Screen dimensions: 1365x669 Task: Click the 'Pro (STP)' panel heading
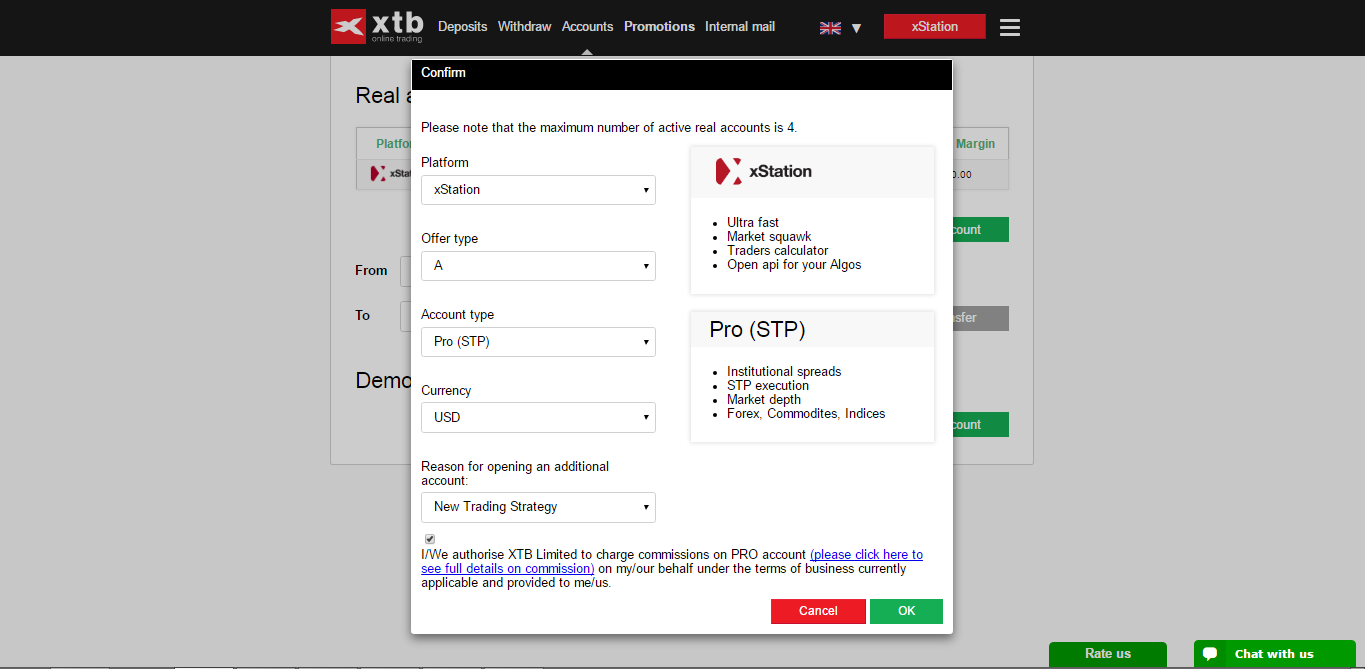tap(758, 329)
